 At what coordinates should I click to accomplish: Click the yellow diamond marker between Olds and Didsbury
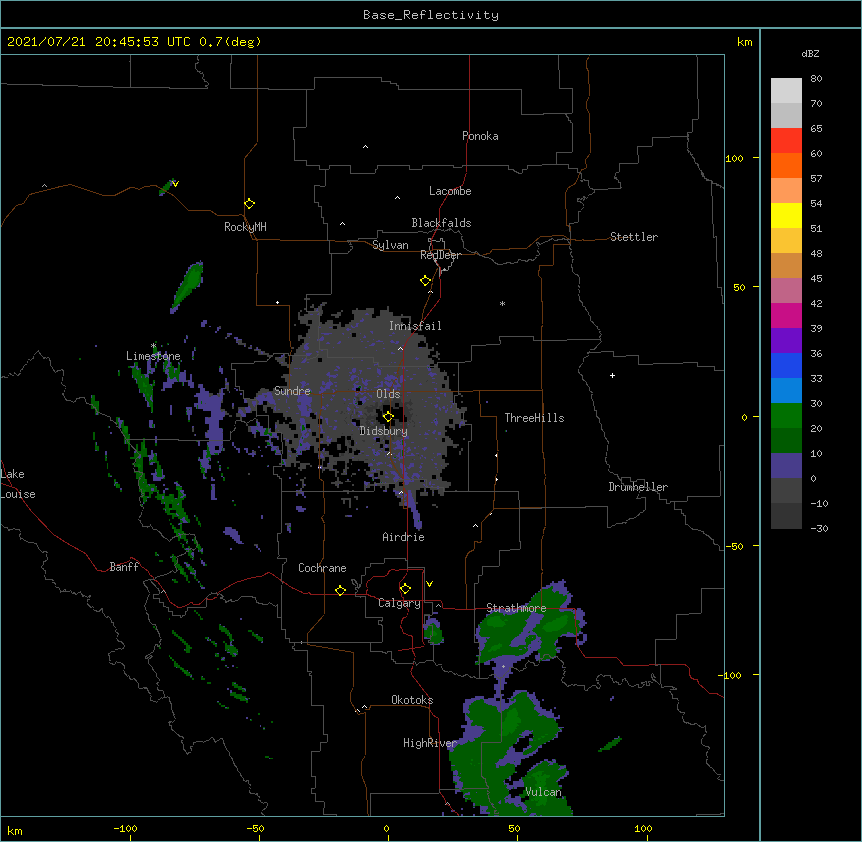(x=388, y=417)
